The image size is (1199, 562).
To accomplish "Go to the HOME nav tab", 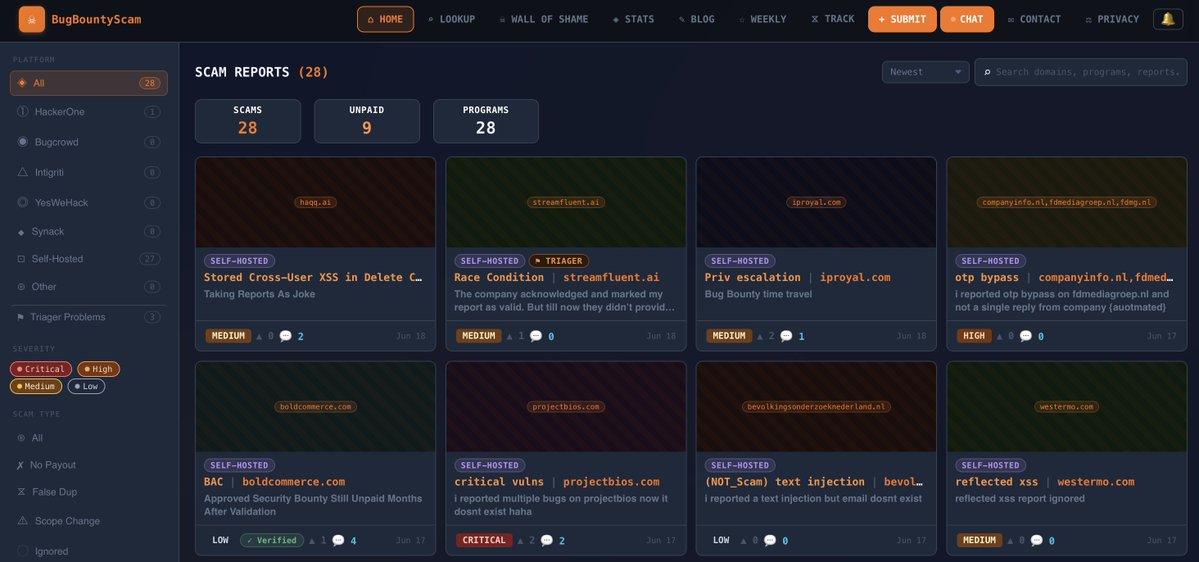I will [385, 19].
